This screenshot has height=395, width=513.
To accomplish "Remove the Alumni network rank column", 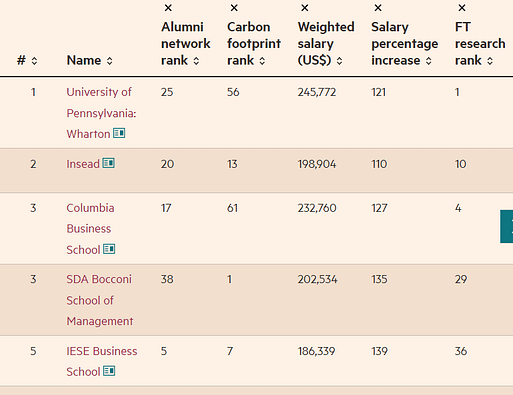I will tap(168, 8).
